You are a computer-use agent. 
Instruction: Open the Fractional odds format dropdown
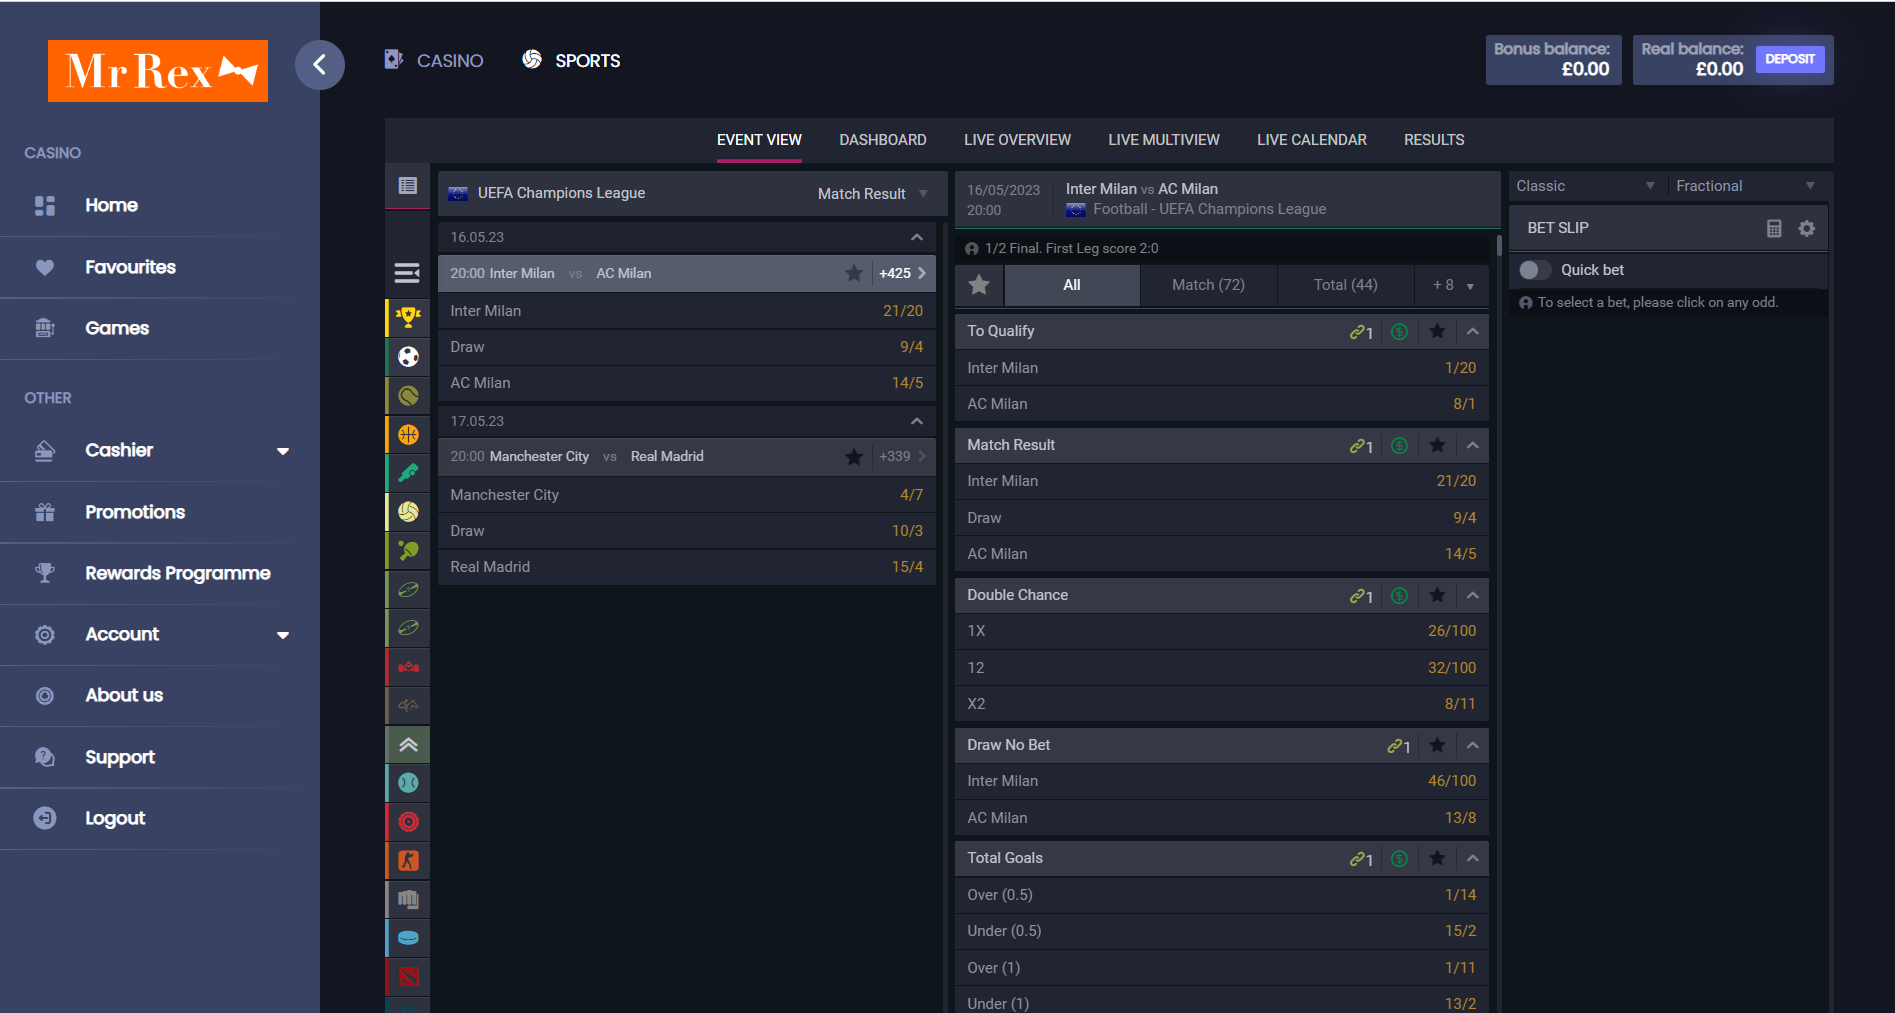(1747, 185)
